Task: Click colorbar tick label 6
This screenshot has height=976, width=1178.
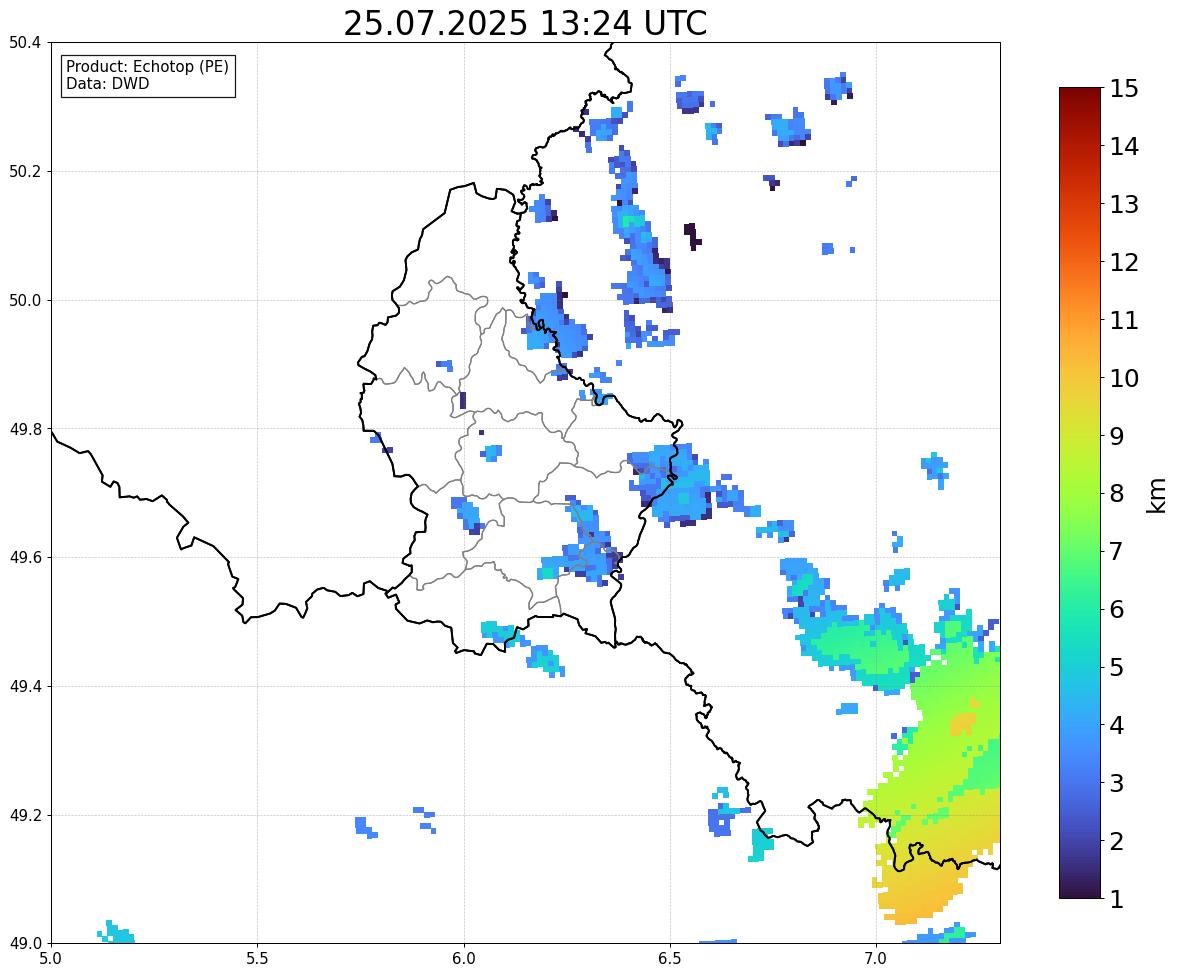Action: pyautogui.click(x=1117, y=609)
